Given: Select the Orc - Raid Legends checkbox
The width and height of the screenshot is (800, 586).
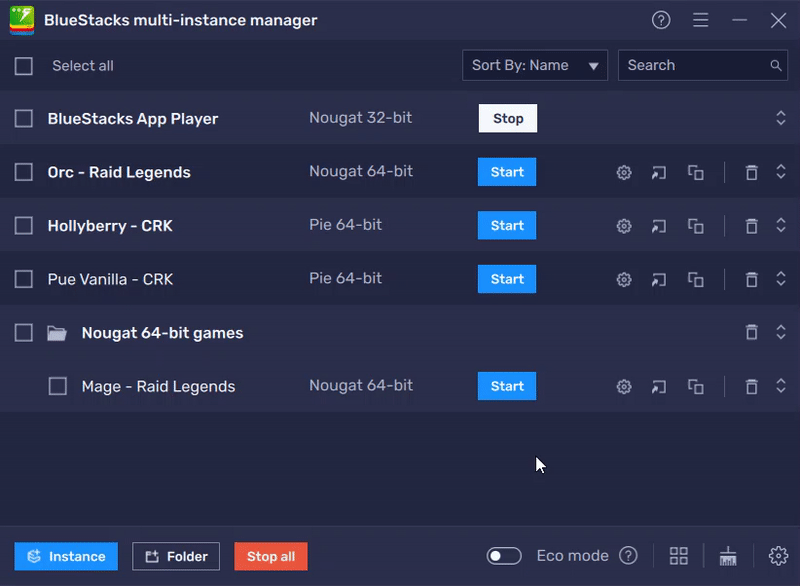Looking at the screenshot, I should (x=23, y=172).
